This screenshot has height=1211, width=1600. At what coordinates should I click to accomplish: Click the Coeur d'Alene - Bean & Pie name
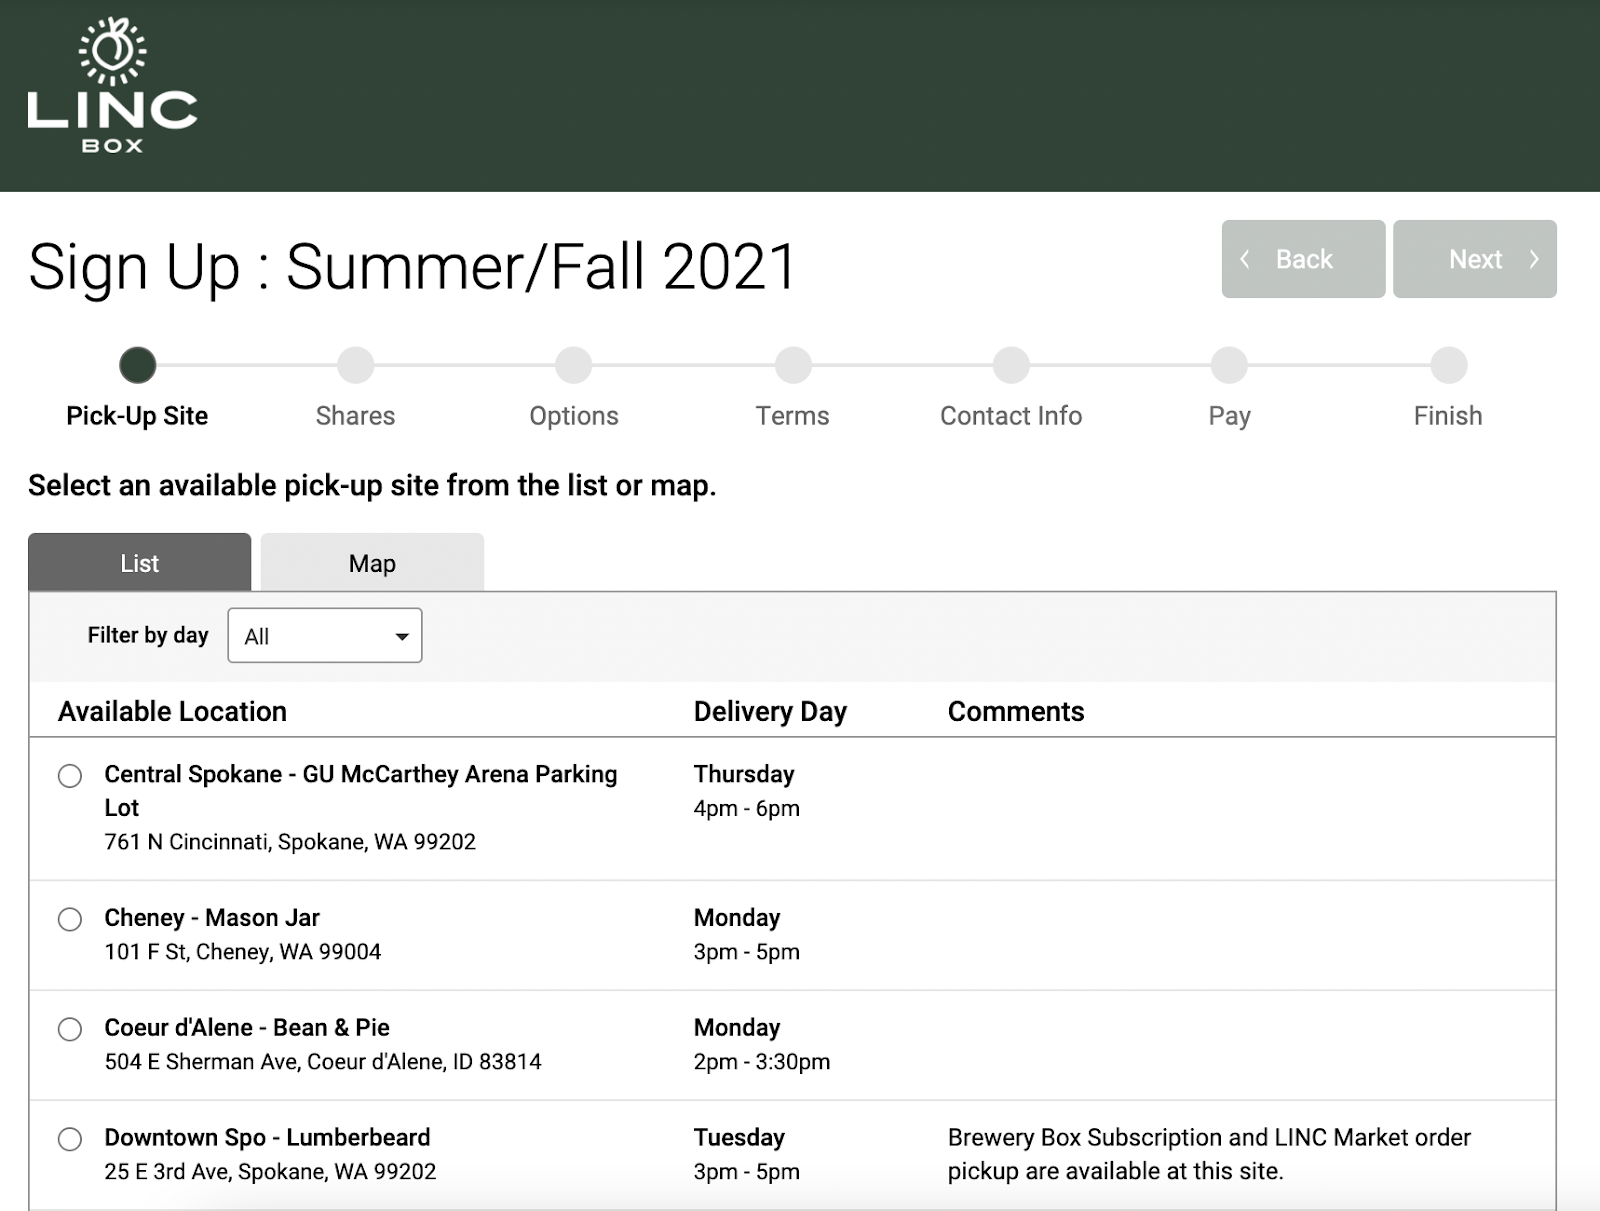point(247,1028)
